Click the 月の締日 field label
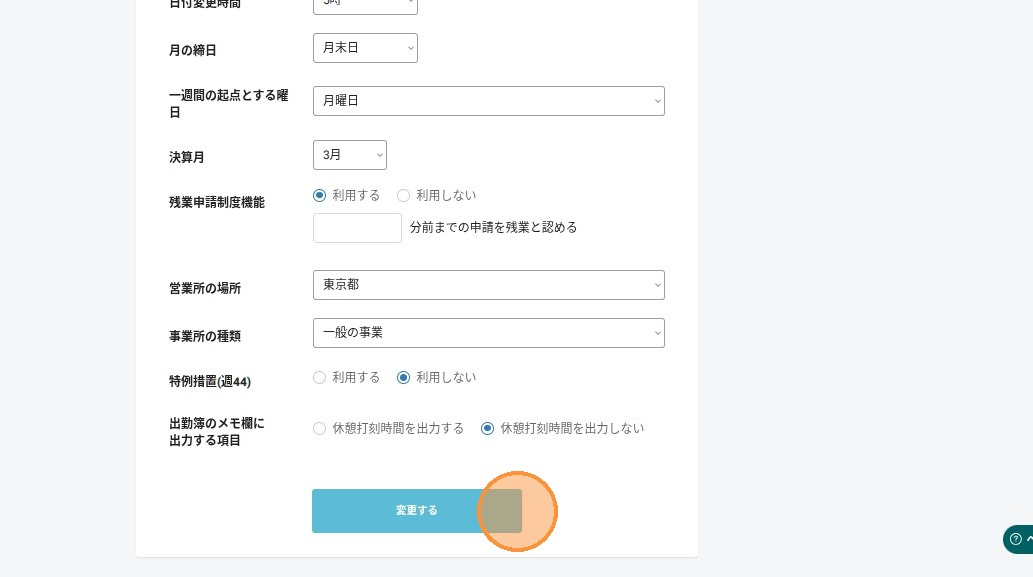 [192, 50]
